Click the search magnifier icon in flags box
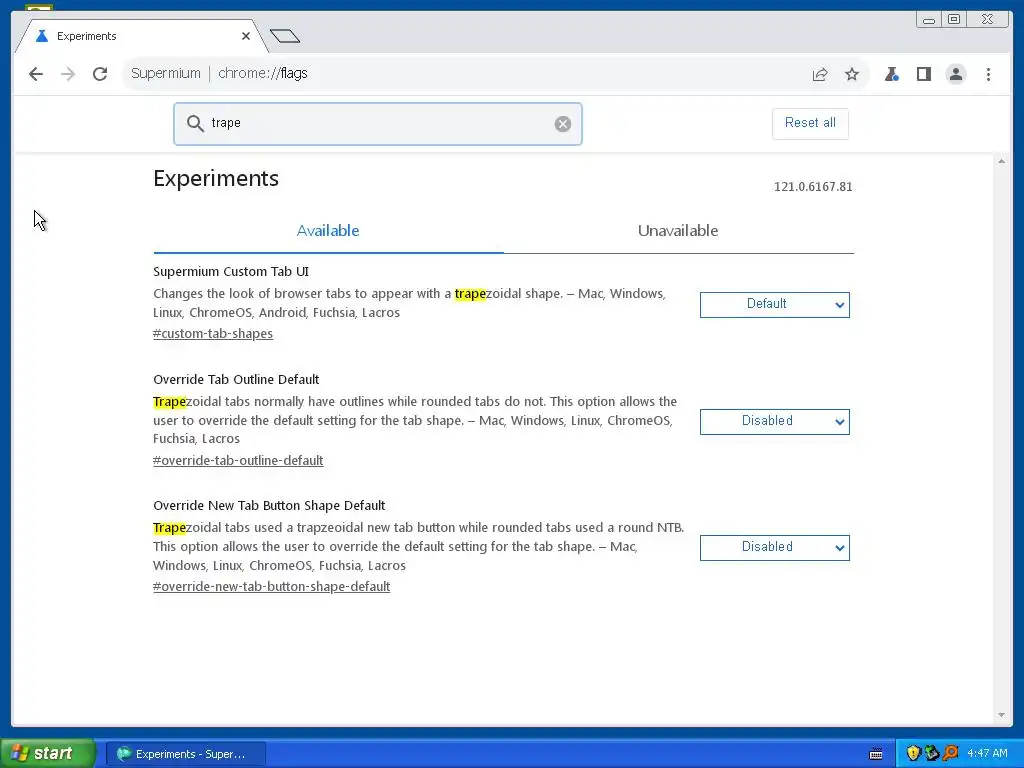Screen dimensions: 1024x768 195,123
